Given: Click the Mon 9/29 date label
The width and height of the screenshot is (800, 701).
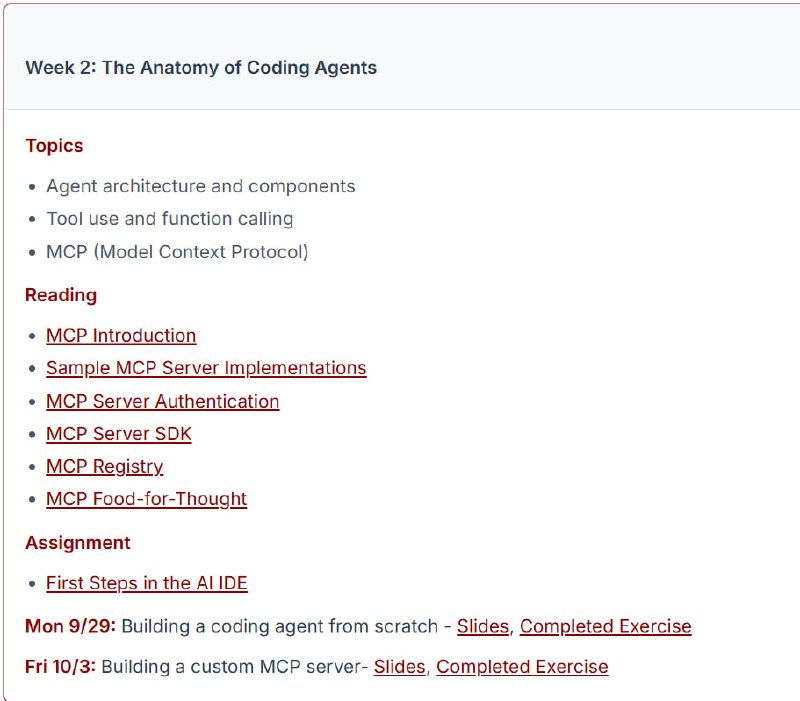Looking at the screenshot, I should [70, 627].
